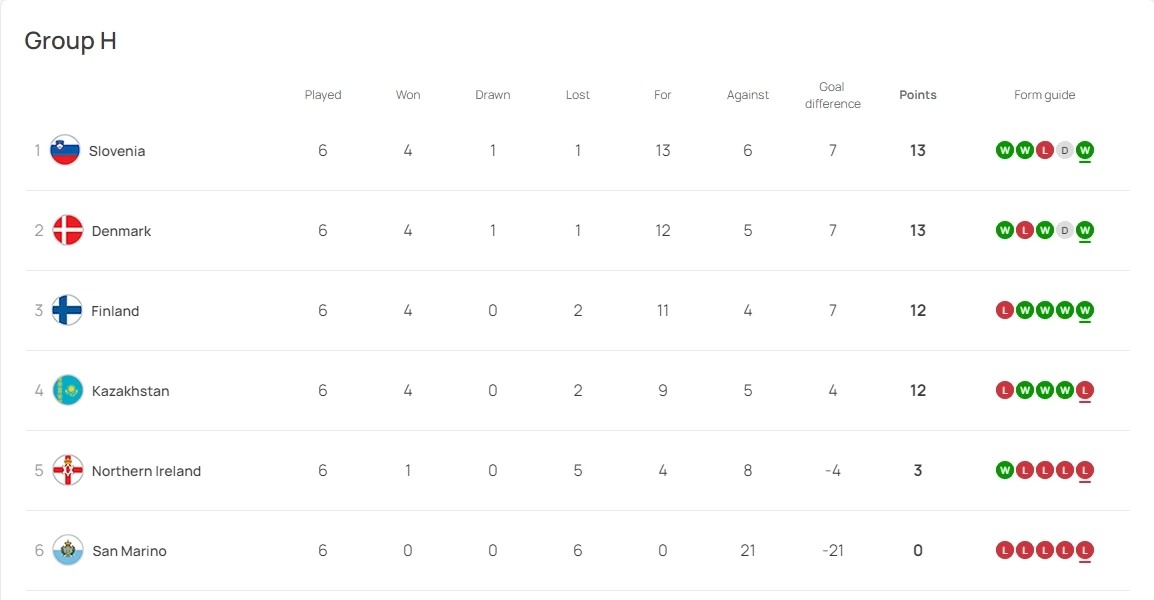Click Finland's first red L form badge
The width and height of the screenshot is (1154, 600).
pos(1005,310)
